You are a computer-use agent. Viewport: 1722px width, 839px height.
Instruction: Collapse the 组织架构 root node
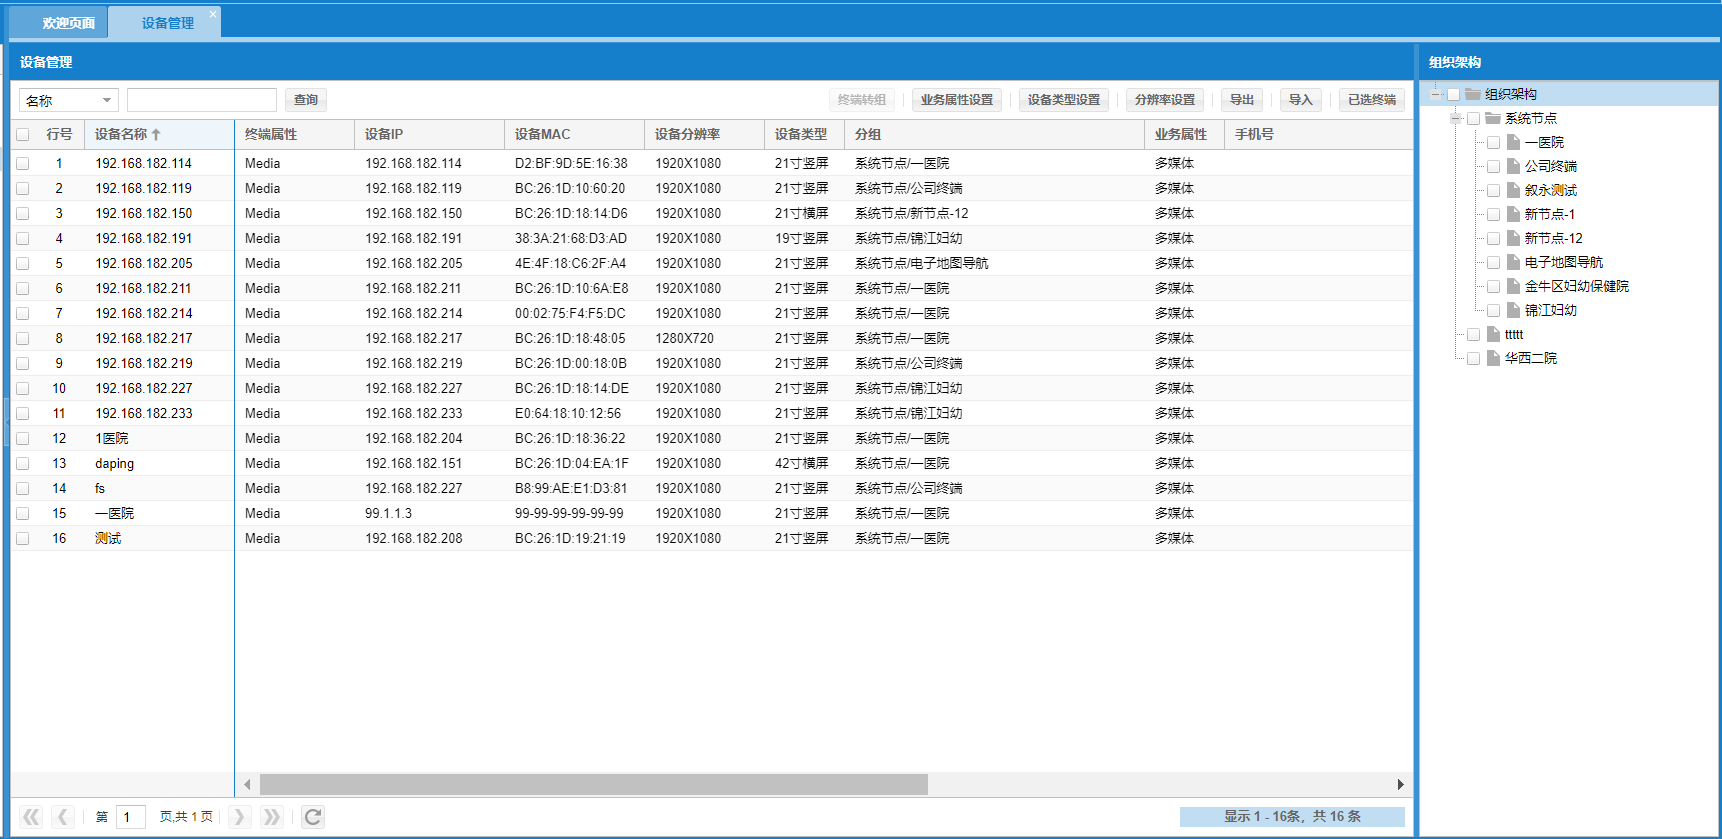pyautogui.click(x=1436, y=94)
